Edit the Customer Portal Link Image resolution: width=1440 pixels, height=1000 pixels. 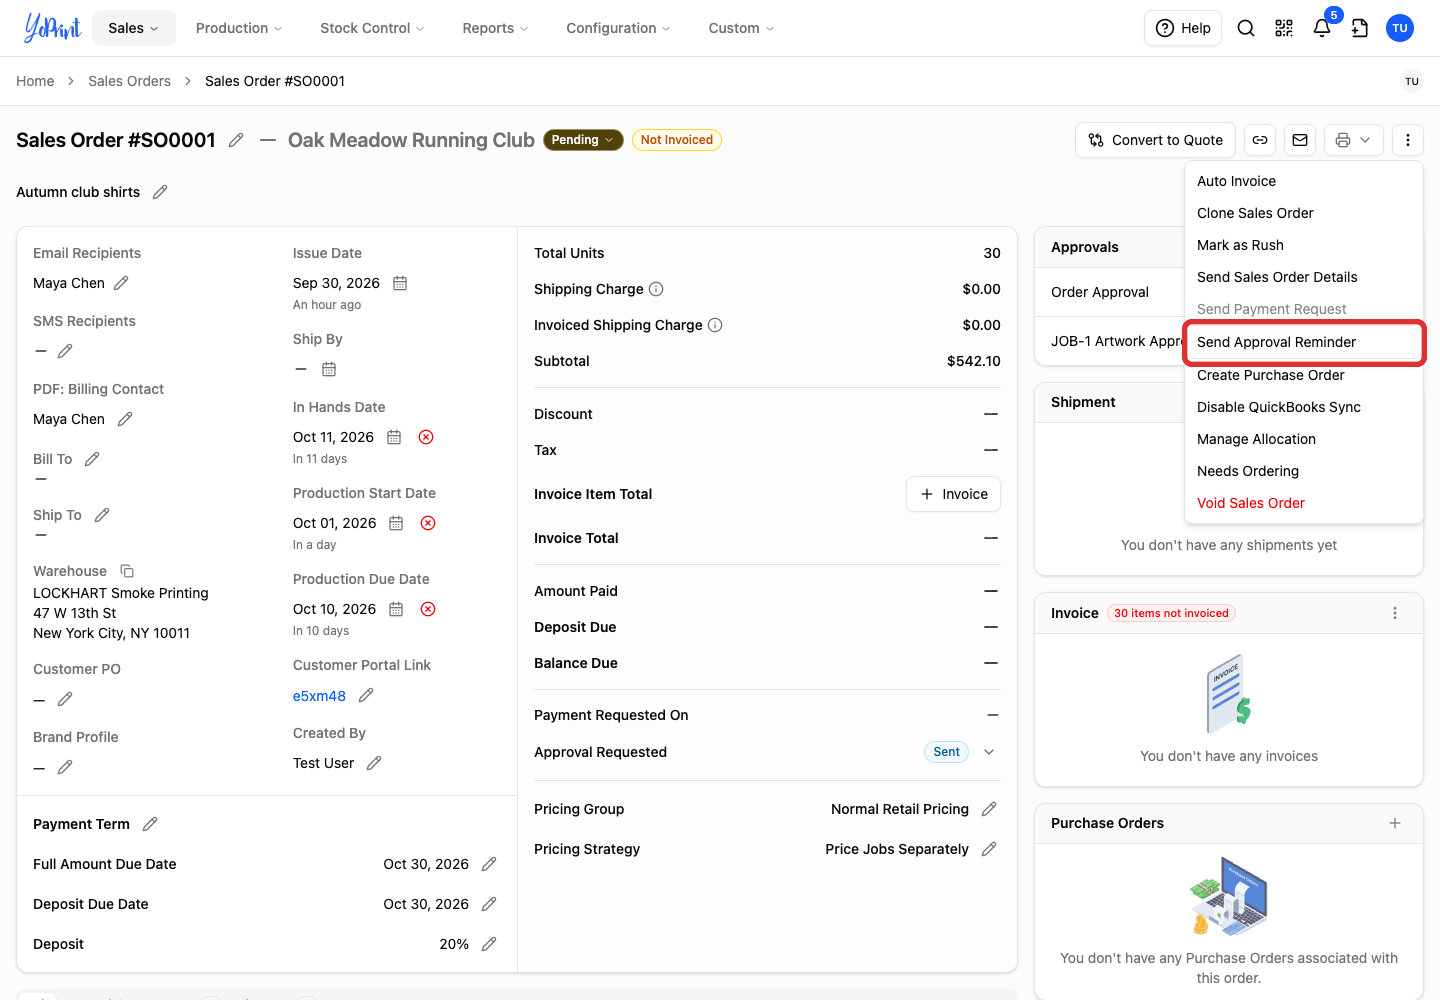pos(366,695)
